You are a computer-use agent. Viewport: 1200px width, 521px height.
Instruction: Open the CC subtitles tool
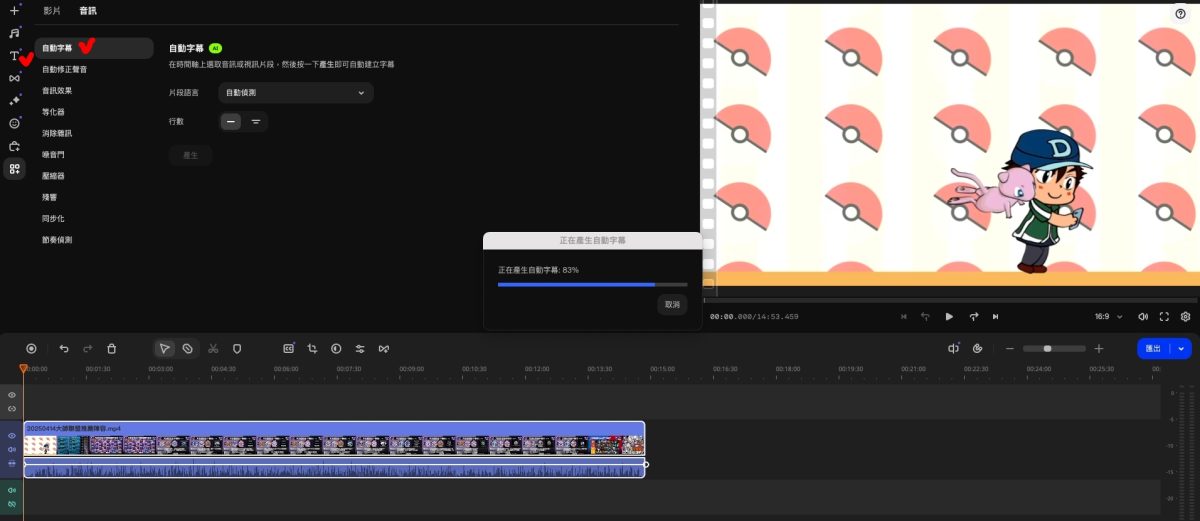pyautogui.click(x=288, y=348)
